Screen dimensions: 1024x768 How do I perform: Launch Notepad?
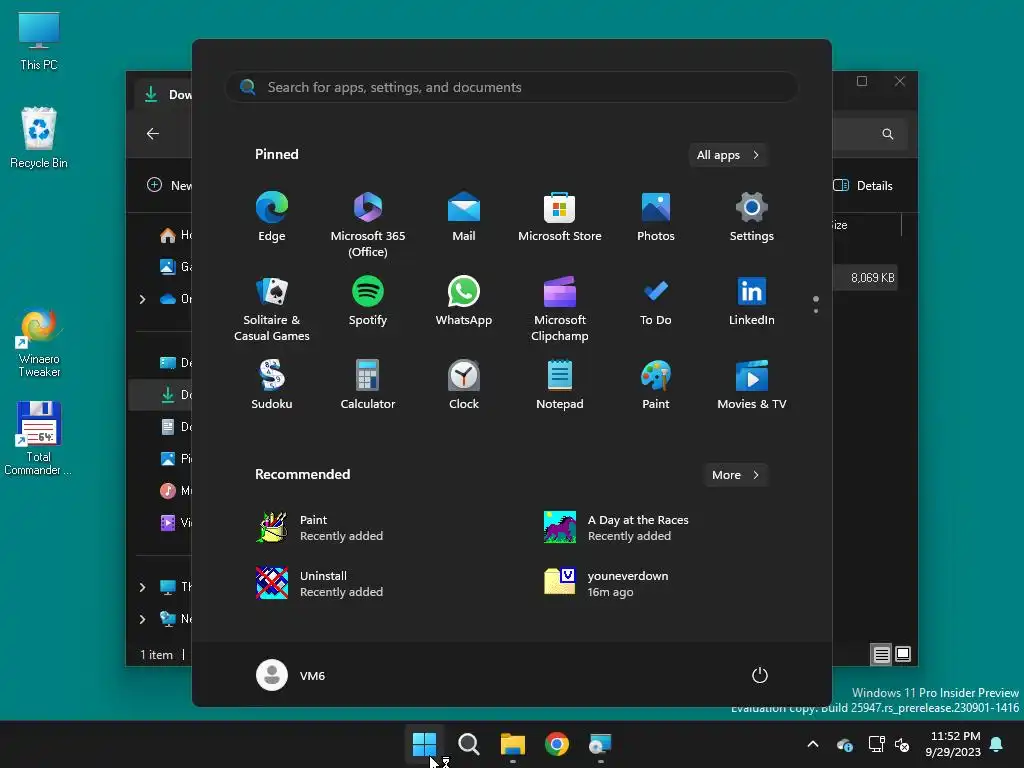click(x=560, y=385)
